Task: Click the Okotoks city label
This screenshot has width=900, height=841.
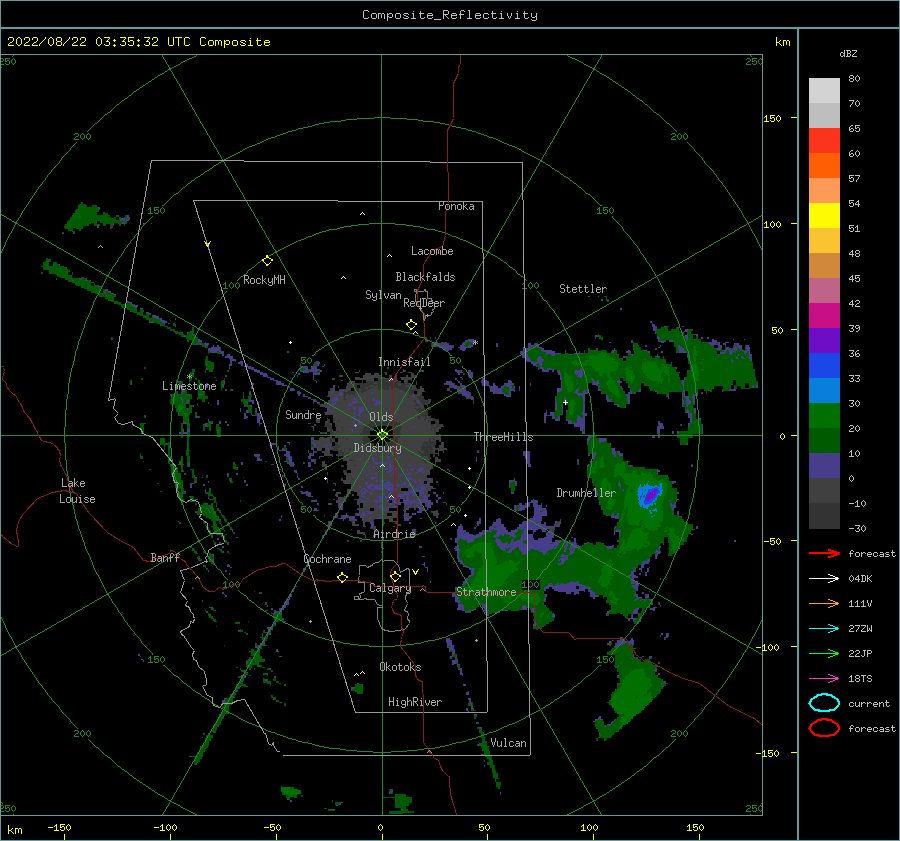Action: tap(400, 667)
